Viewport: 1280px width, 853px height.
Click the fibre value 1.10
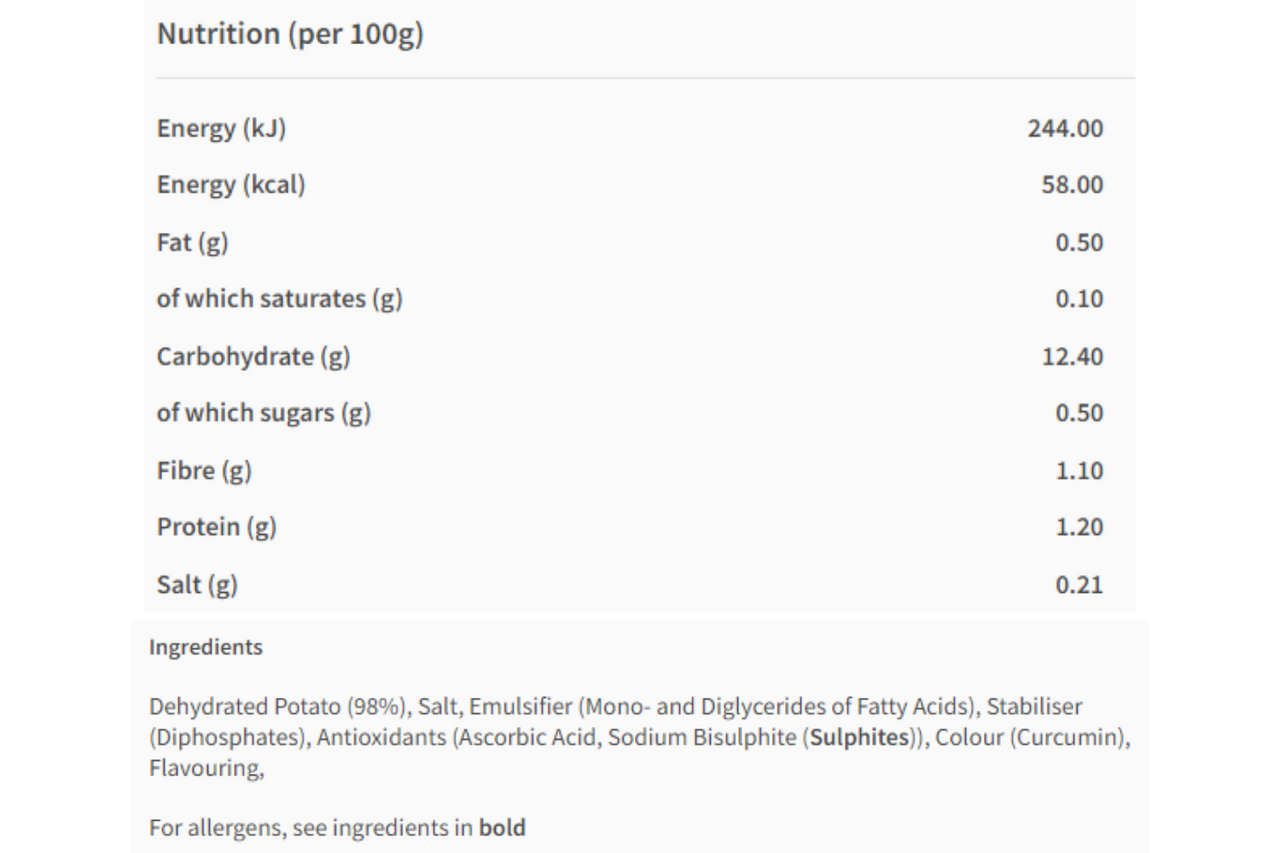tap(1079, 470)
